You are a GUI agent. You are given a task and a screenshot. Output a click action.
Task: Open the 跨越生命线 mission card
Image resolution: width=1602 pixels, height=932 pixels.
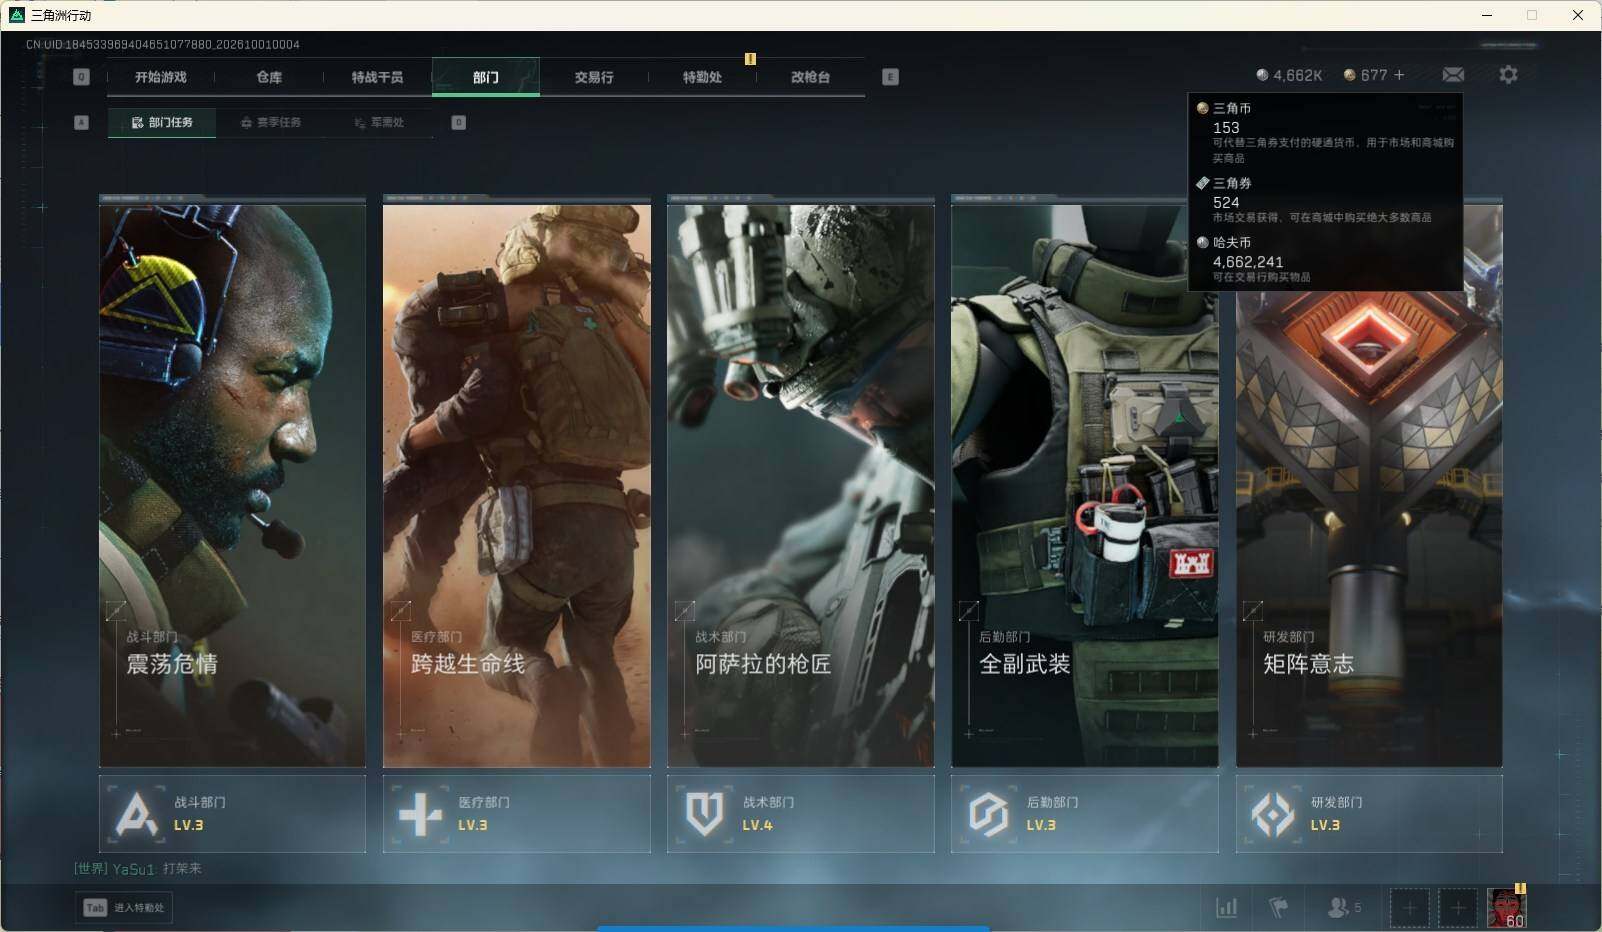click(x=517, y=483)
